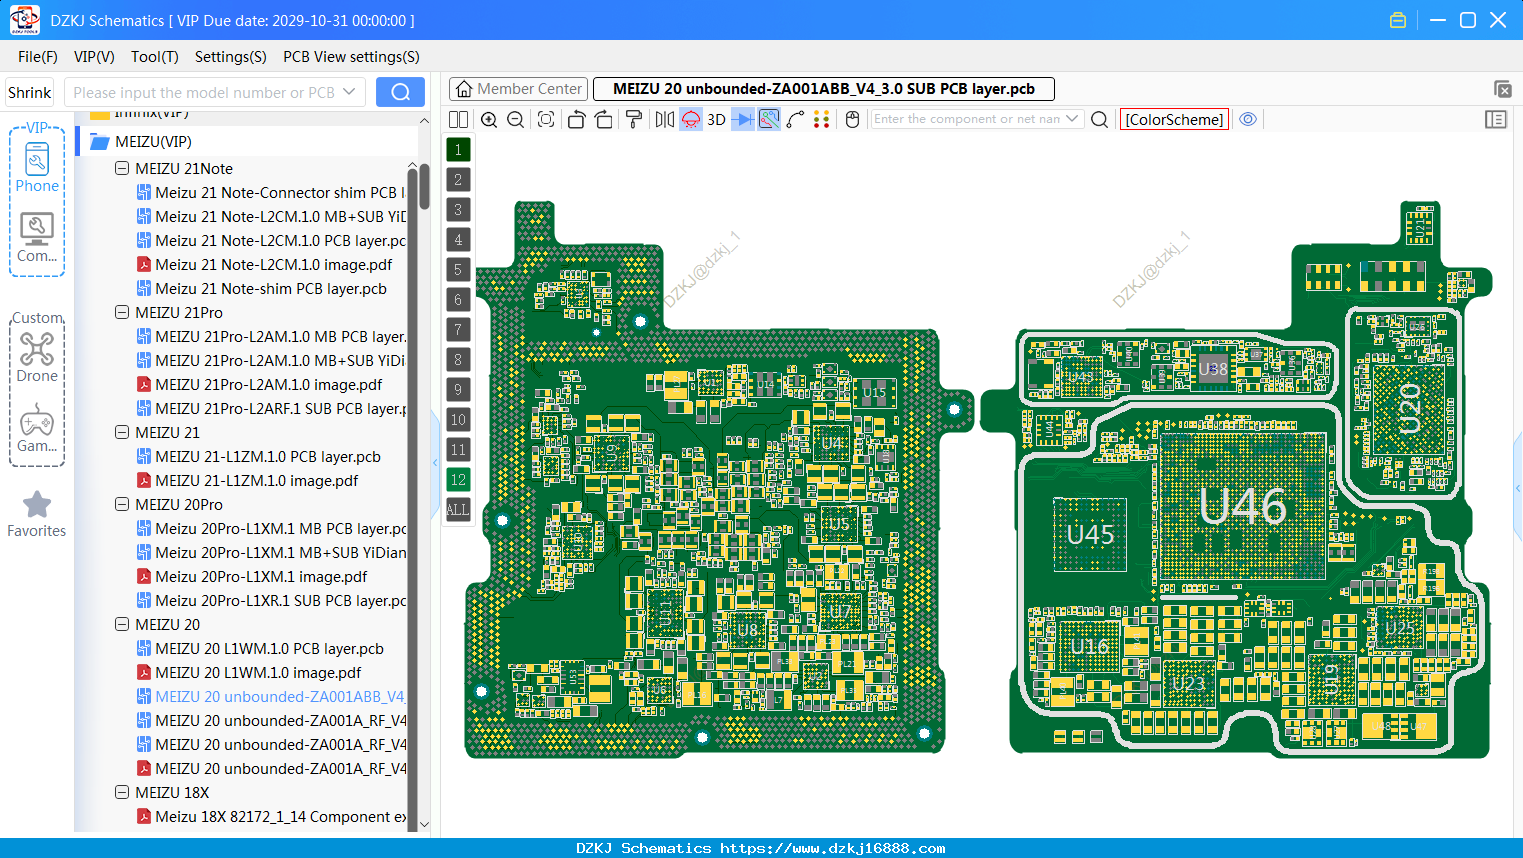Image resolution: width=1523 pixels, height=858 pixels.
Task: Click the Shrink button
Action: click(29, 92)
